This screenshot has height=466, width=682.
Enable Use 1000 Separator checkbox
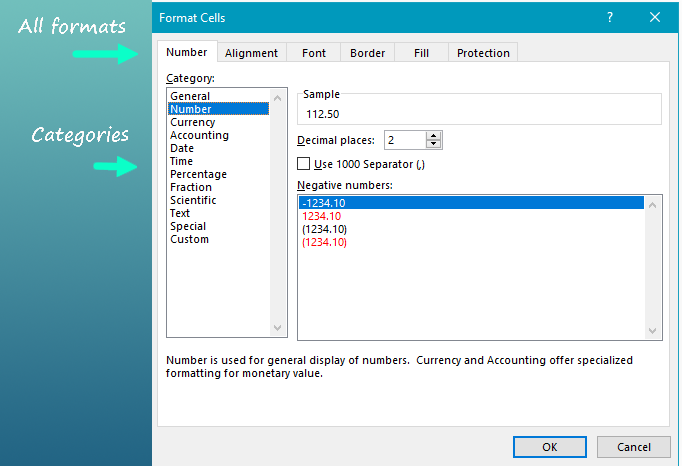point(303,164)
